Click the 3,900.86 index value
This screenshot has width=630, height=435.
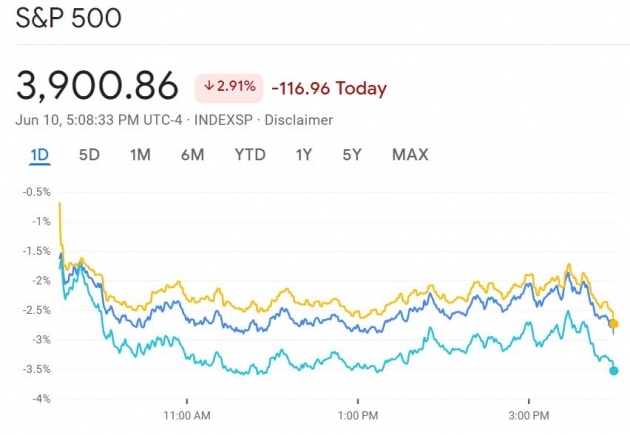[97, 87]
